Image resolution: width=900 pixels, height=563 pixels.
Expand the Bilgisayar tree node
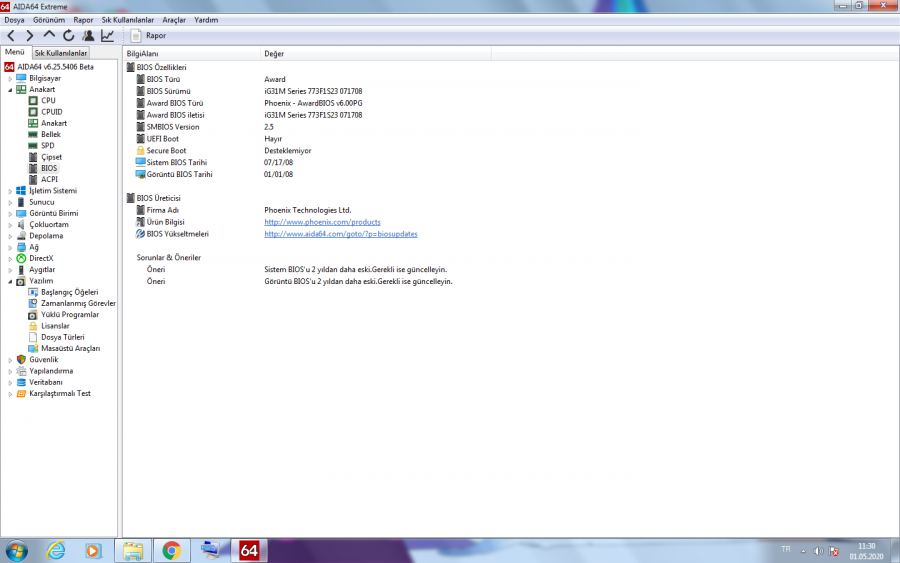[x=10, y=79]
